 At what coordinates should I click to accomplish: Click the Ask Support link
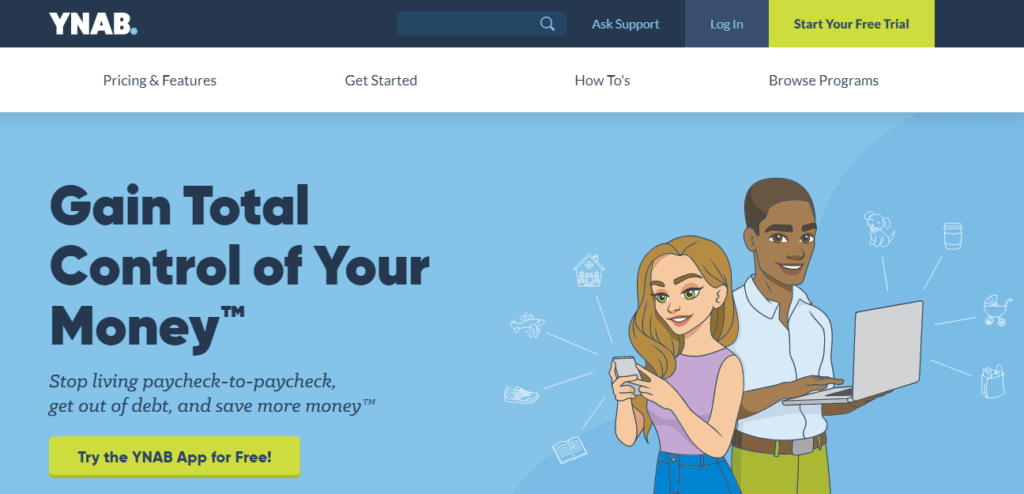coord(626,24)
